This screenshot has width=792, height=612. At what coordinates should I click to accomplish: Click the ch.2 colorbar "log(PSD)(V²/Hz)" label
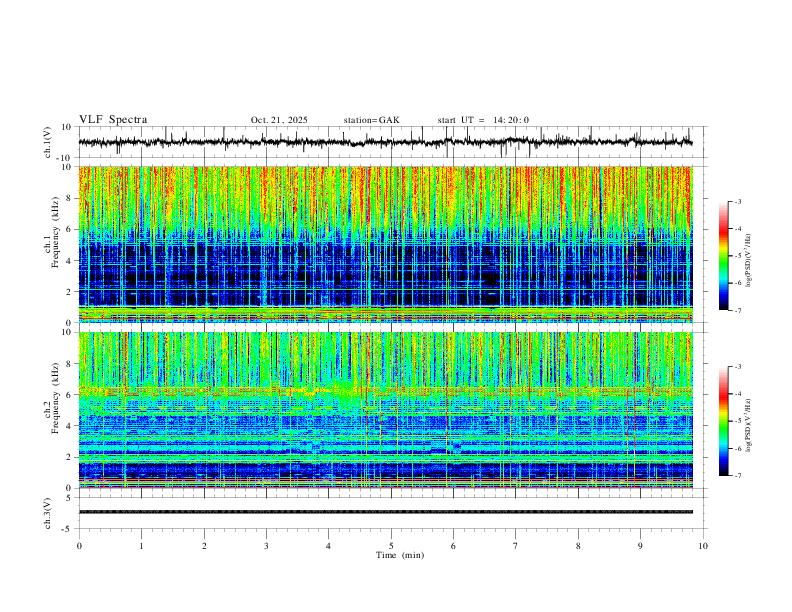[749, 425]
